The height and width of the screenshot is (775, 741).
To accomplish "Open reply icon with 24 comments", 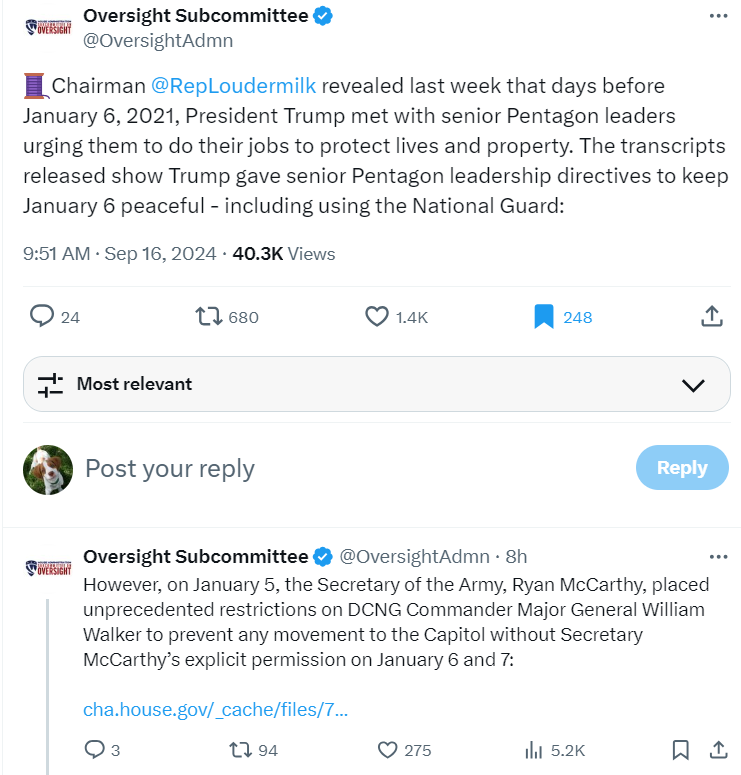I will click(42, 317).
